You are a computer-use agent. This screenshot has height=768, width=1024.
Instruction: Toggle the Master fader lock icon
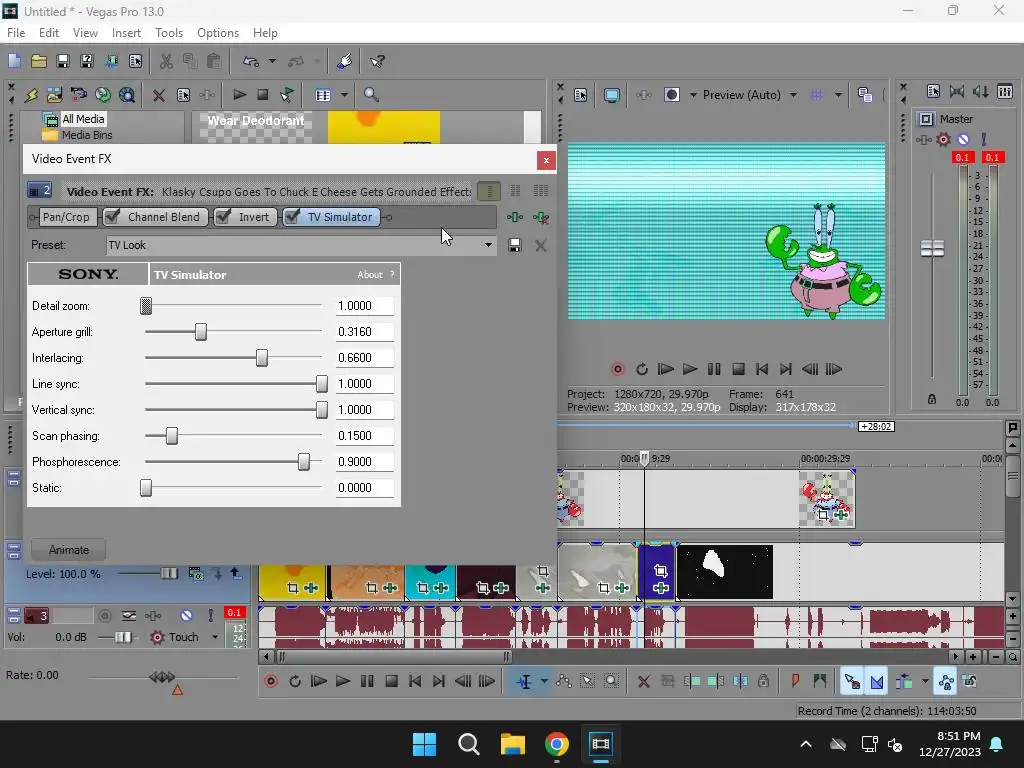pos(932,399)
